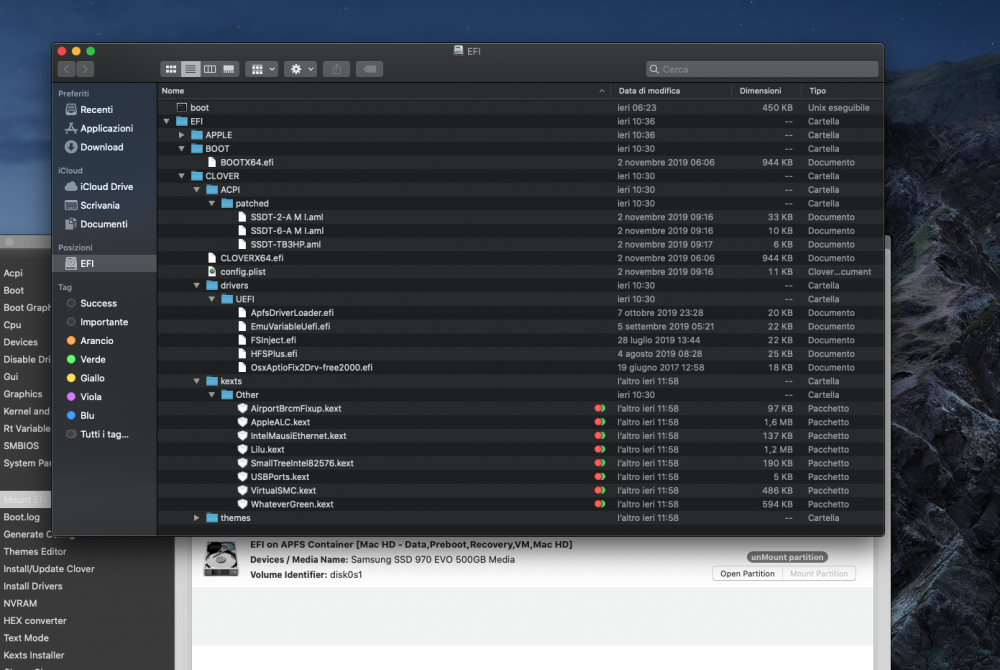Viewport: 1000px width, 670px height.
Task: Switch Finder to gallery view
Action: 229,69
